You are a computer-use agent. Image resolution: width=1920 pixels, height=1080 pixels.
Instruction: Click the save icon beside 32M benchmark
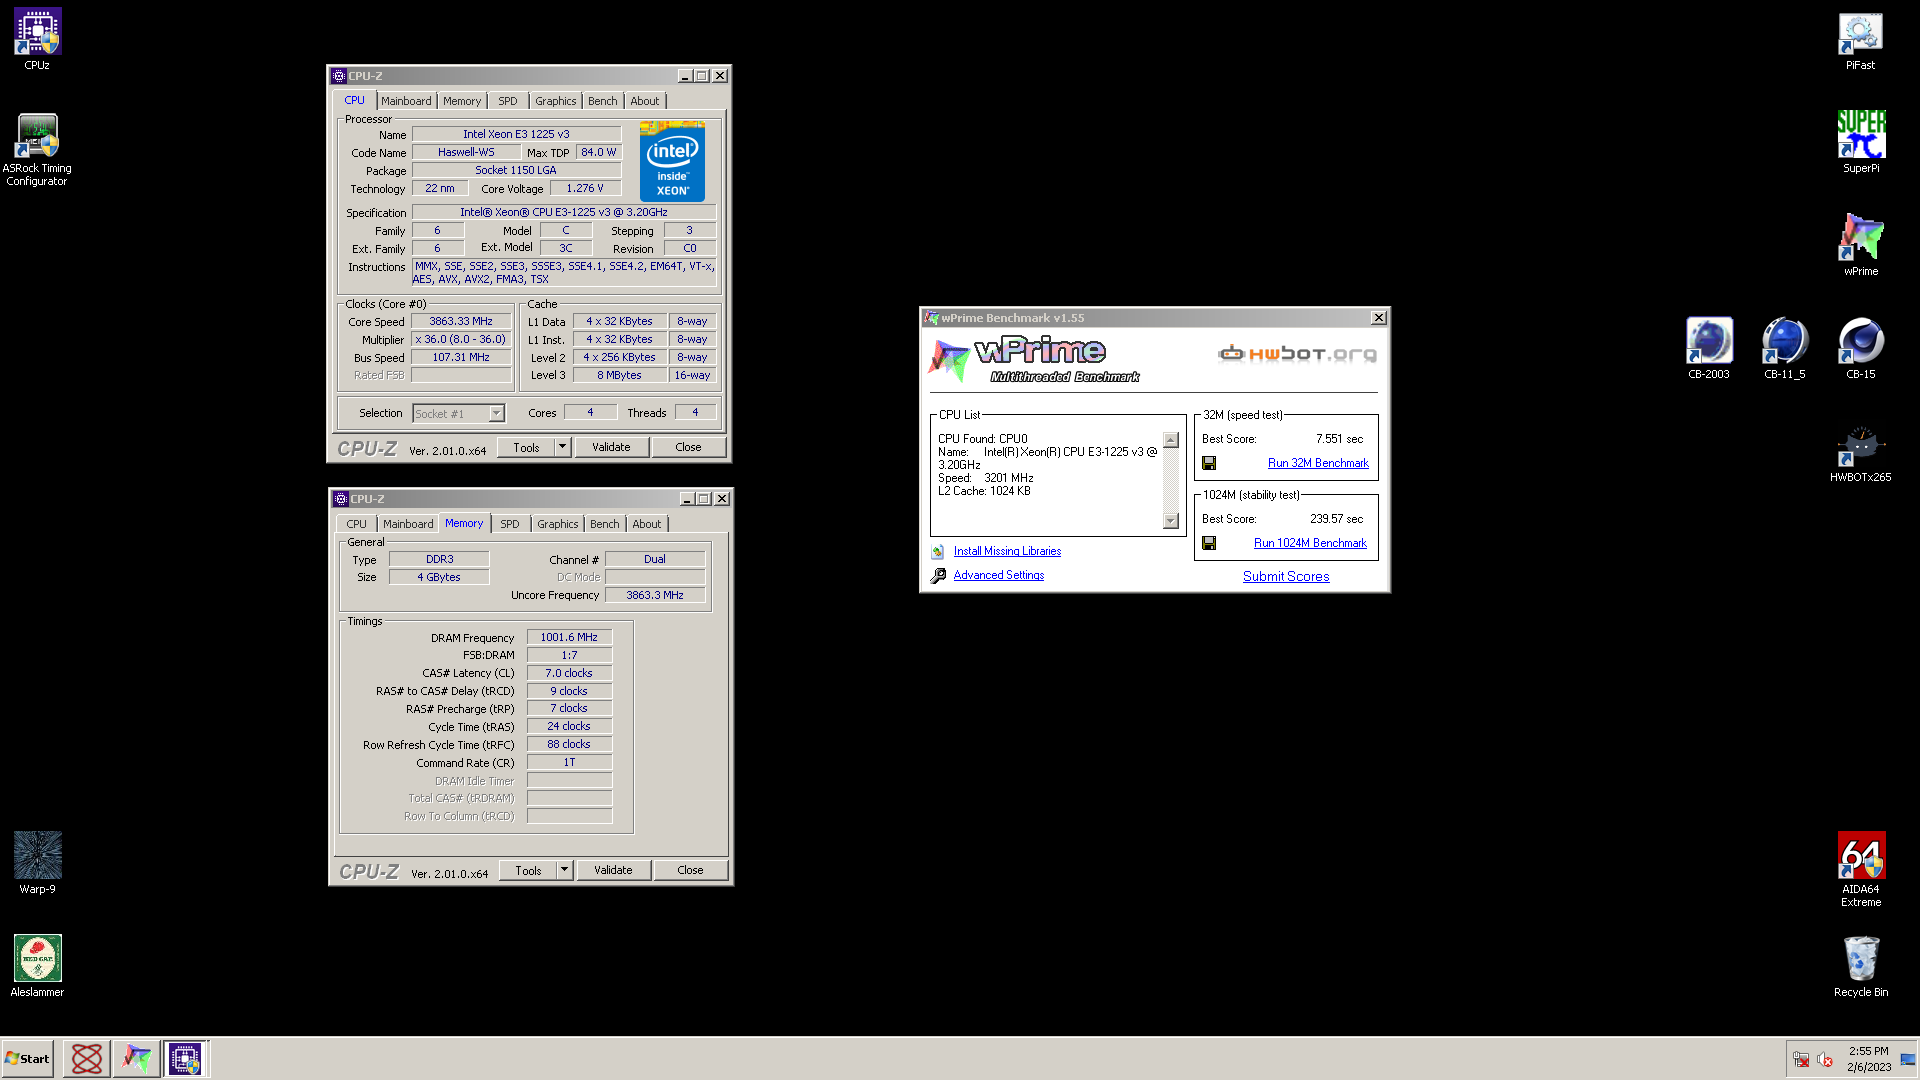1209,463
